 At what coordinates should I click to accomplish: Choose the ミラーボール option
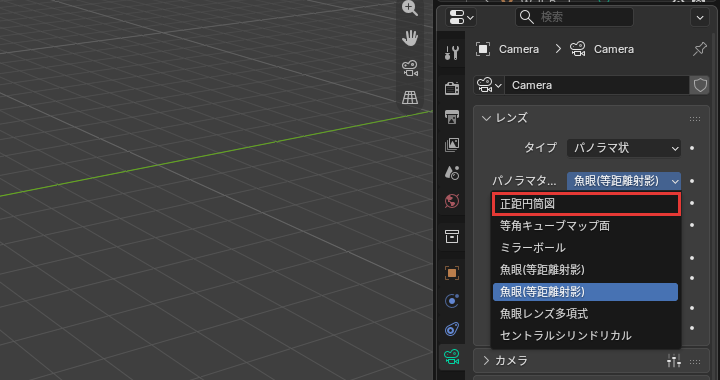(585, 248)
